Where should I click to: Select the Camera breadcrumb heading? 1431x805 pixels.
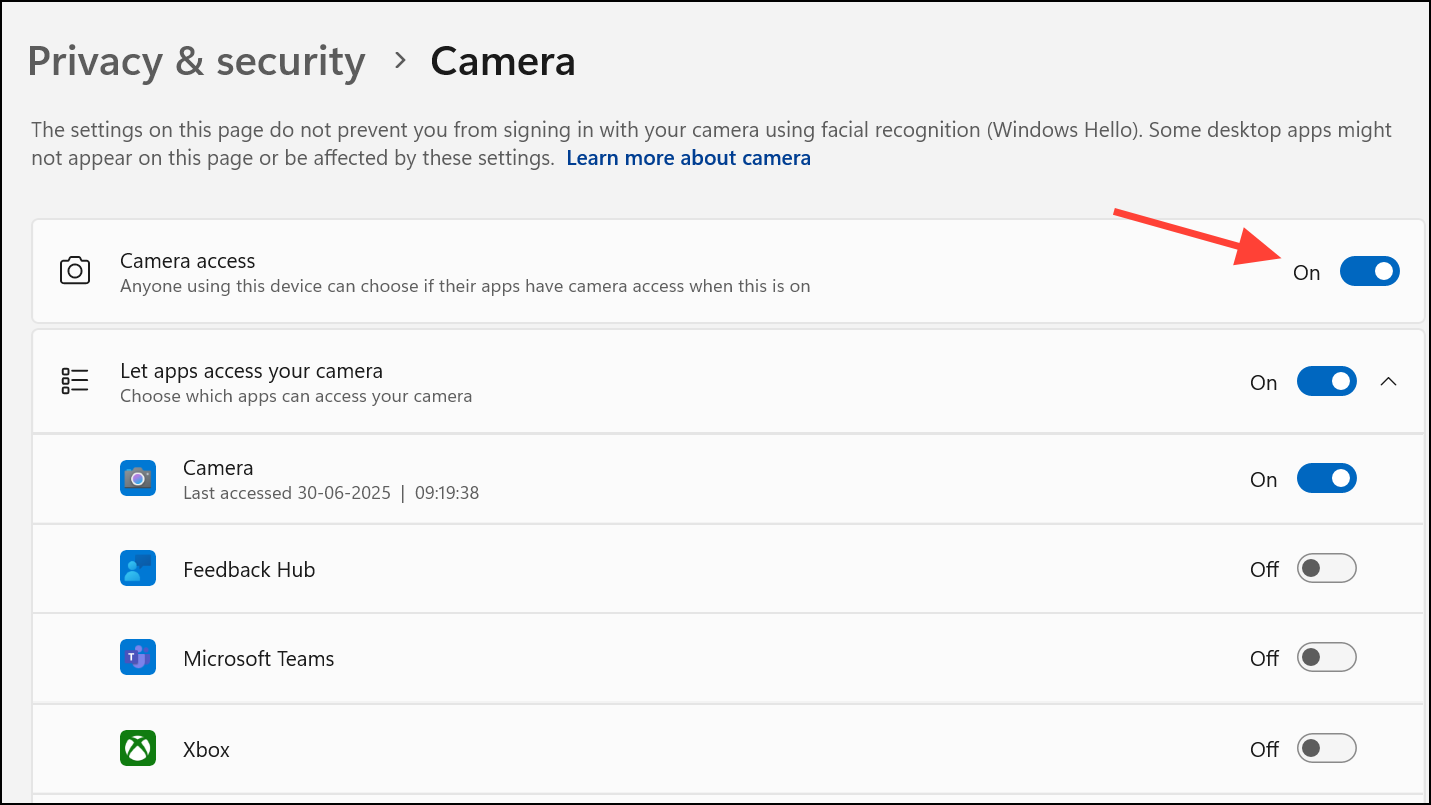coord(502,61)
